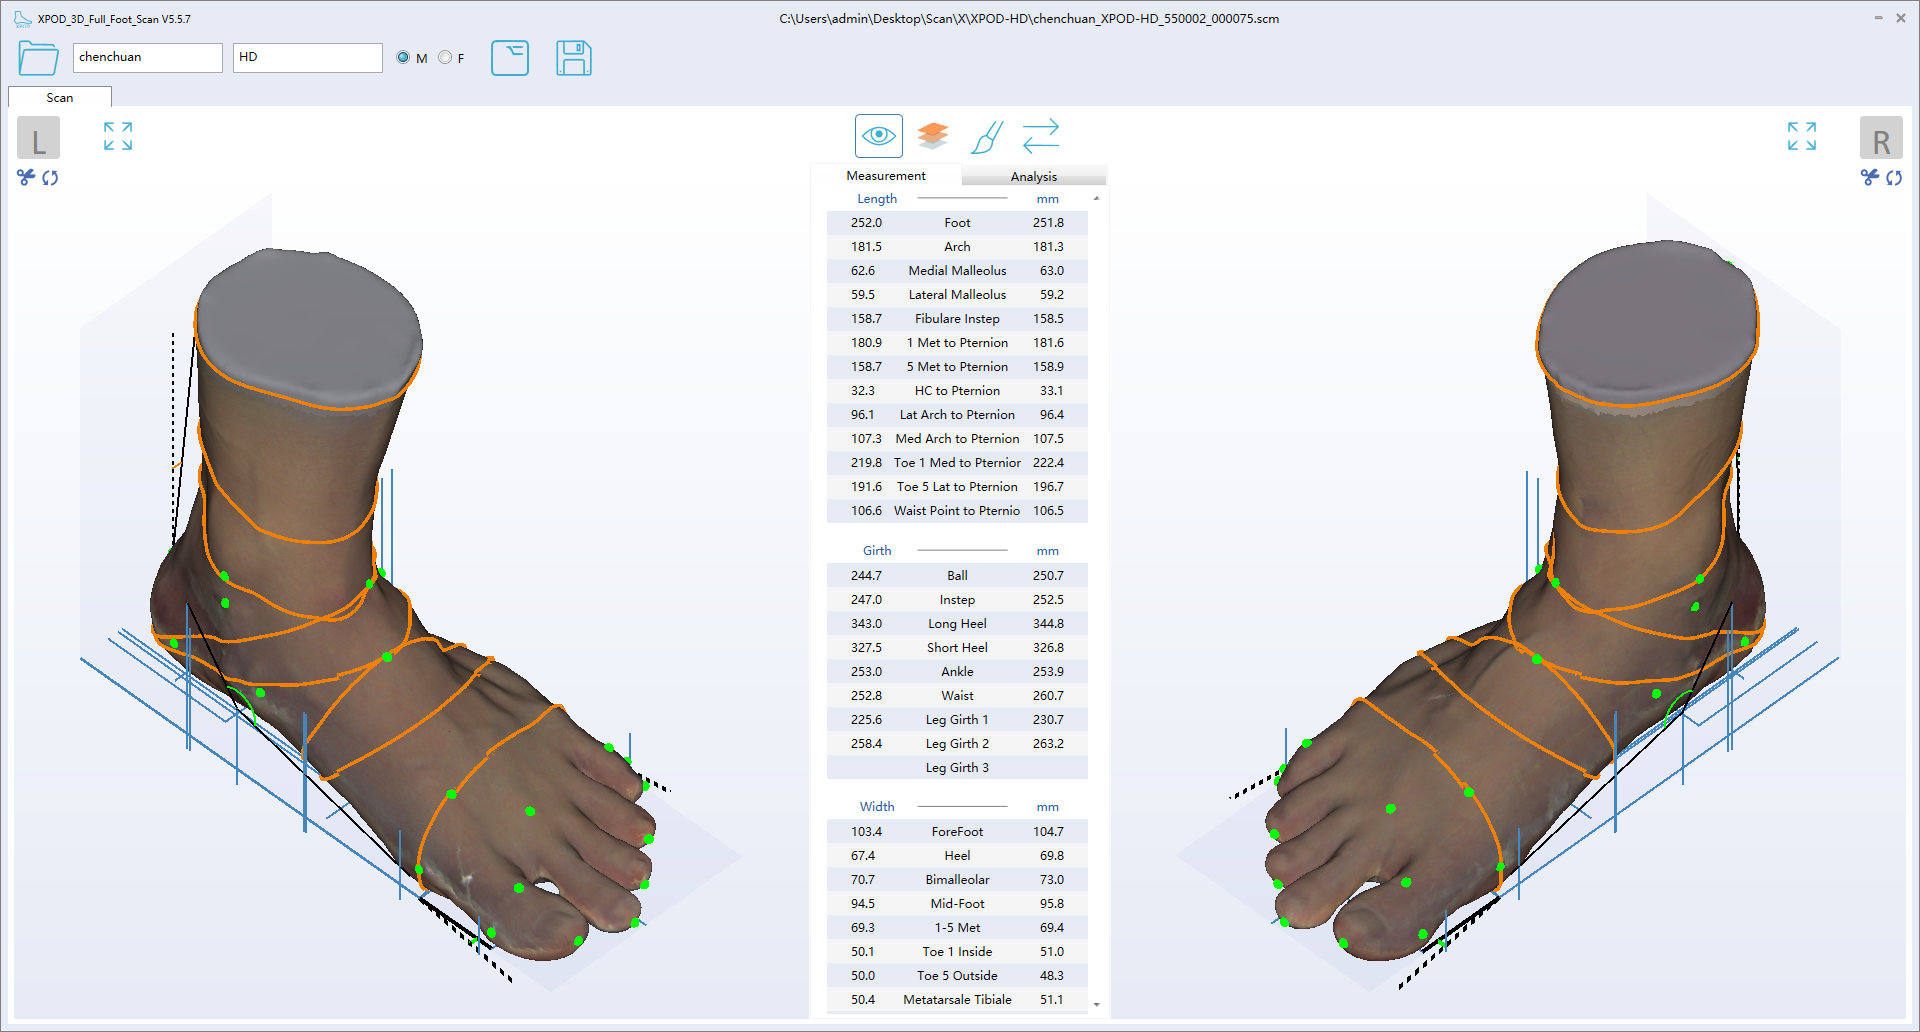
Task: Click scissors cut icon under L button
Action: [26, 177]
